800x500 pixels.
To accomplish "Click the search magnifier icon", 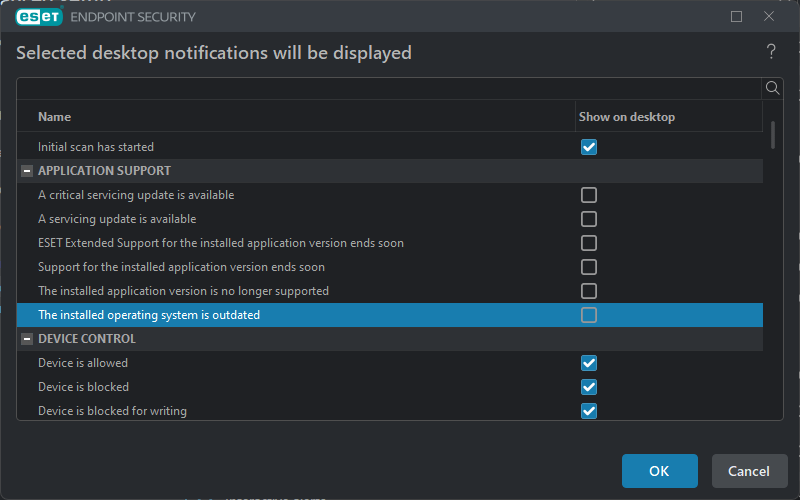I will pyautogui.click(x=772, y=88).
